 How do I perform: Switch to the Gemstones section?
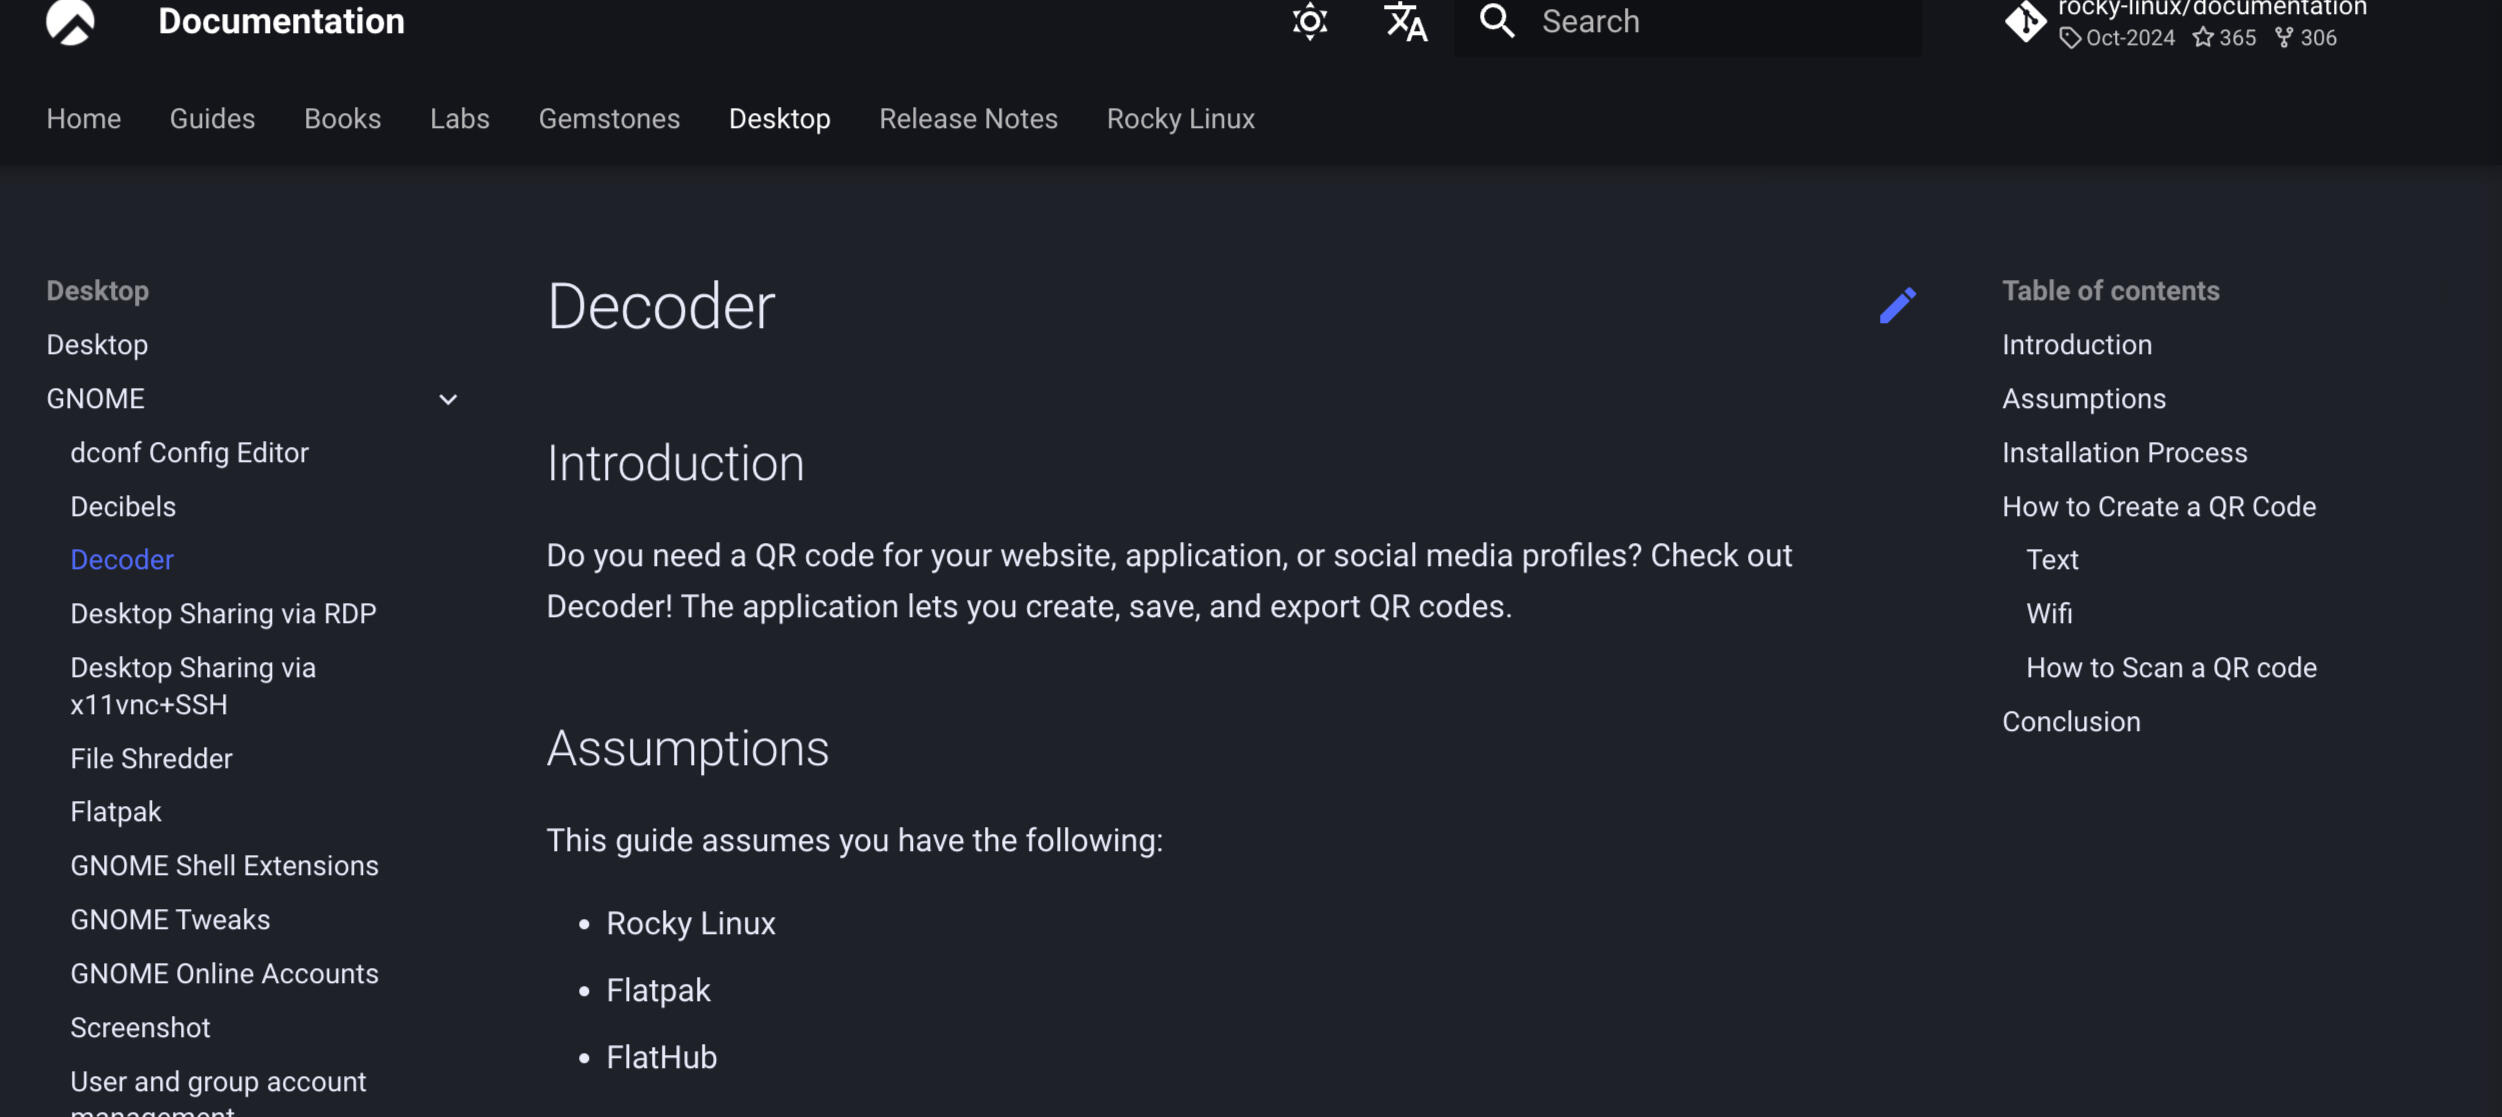pos(609,118)
